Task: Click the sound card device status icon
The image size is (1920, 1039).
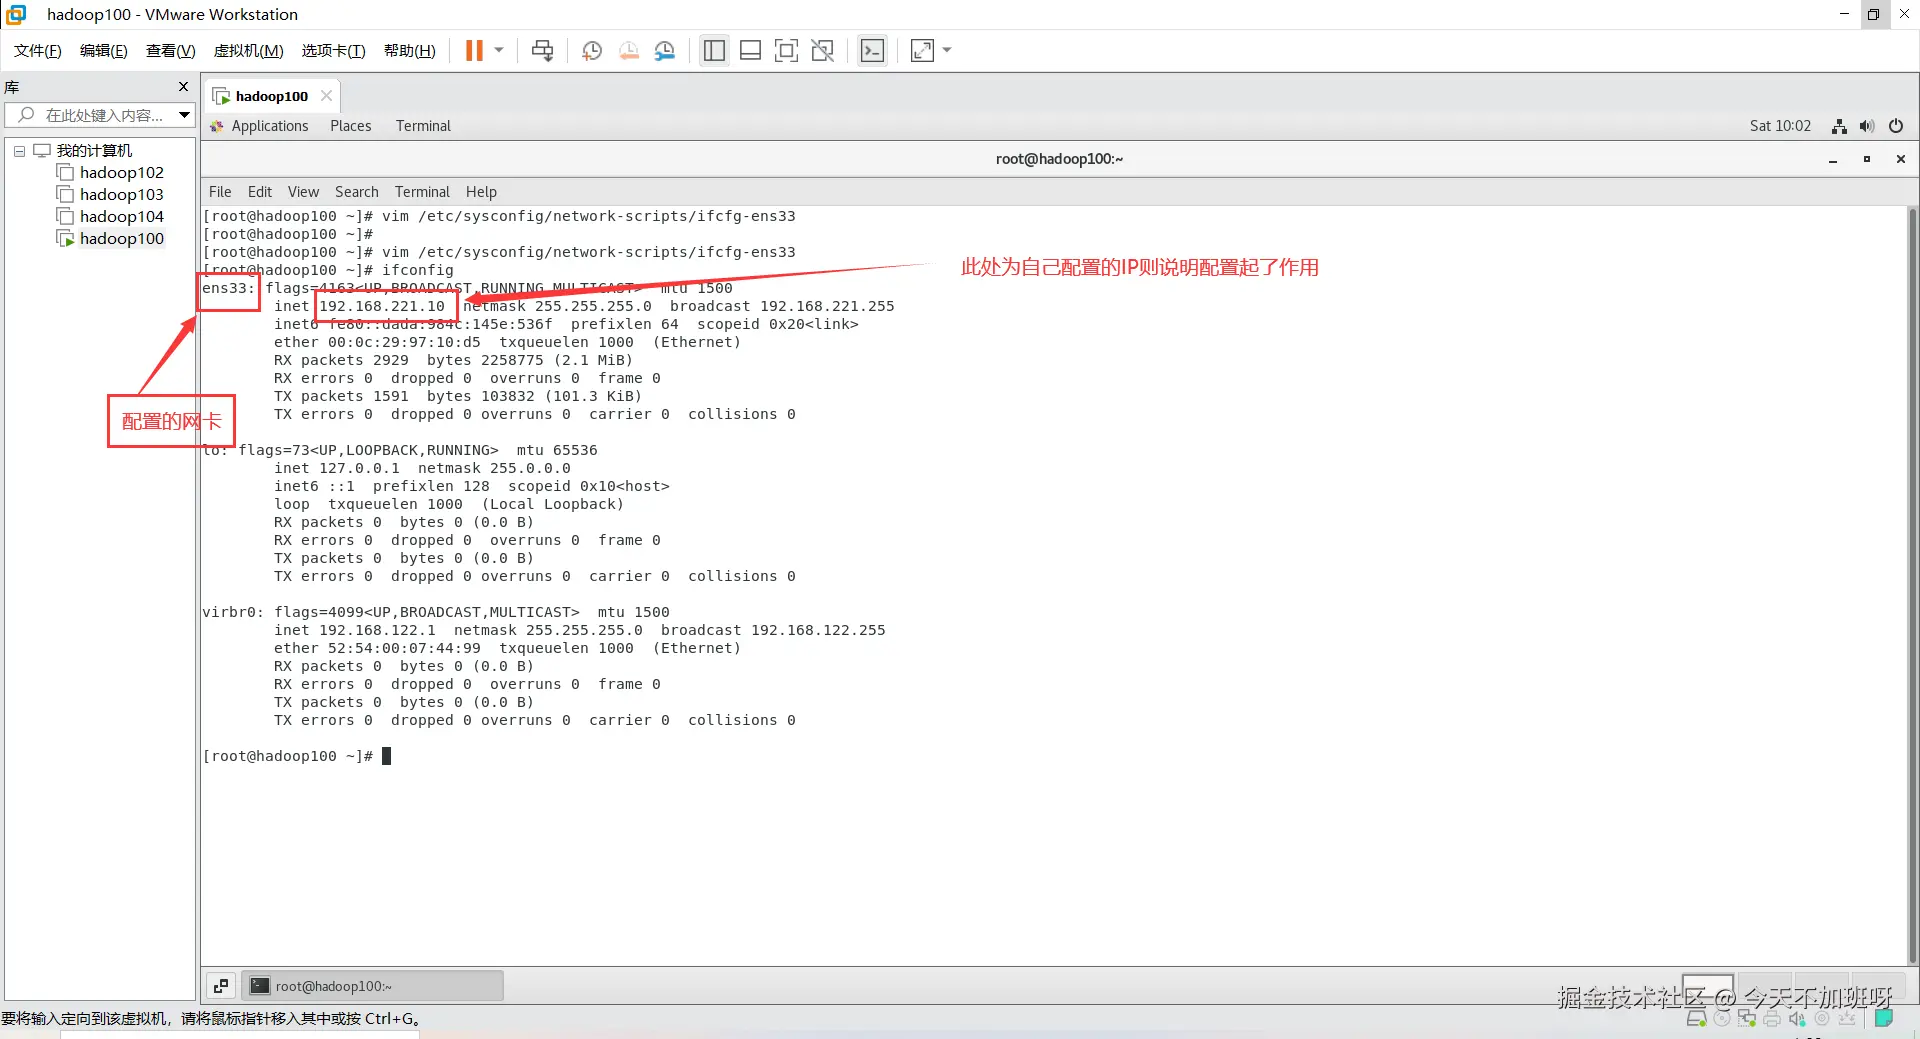Action: click(1797, 1019)
